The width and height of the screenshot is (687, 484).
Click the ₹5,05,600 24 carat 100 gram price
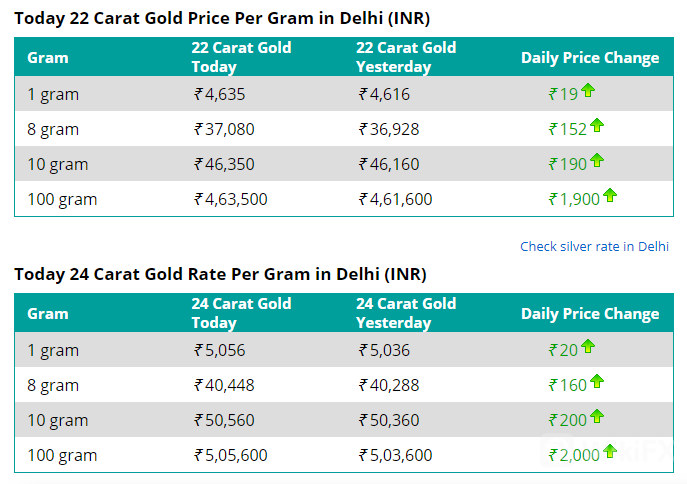(x=231, y=455)
